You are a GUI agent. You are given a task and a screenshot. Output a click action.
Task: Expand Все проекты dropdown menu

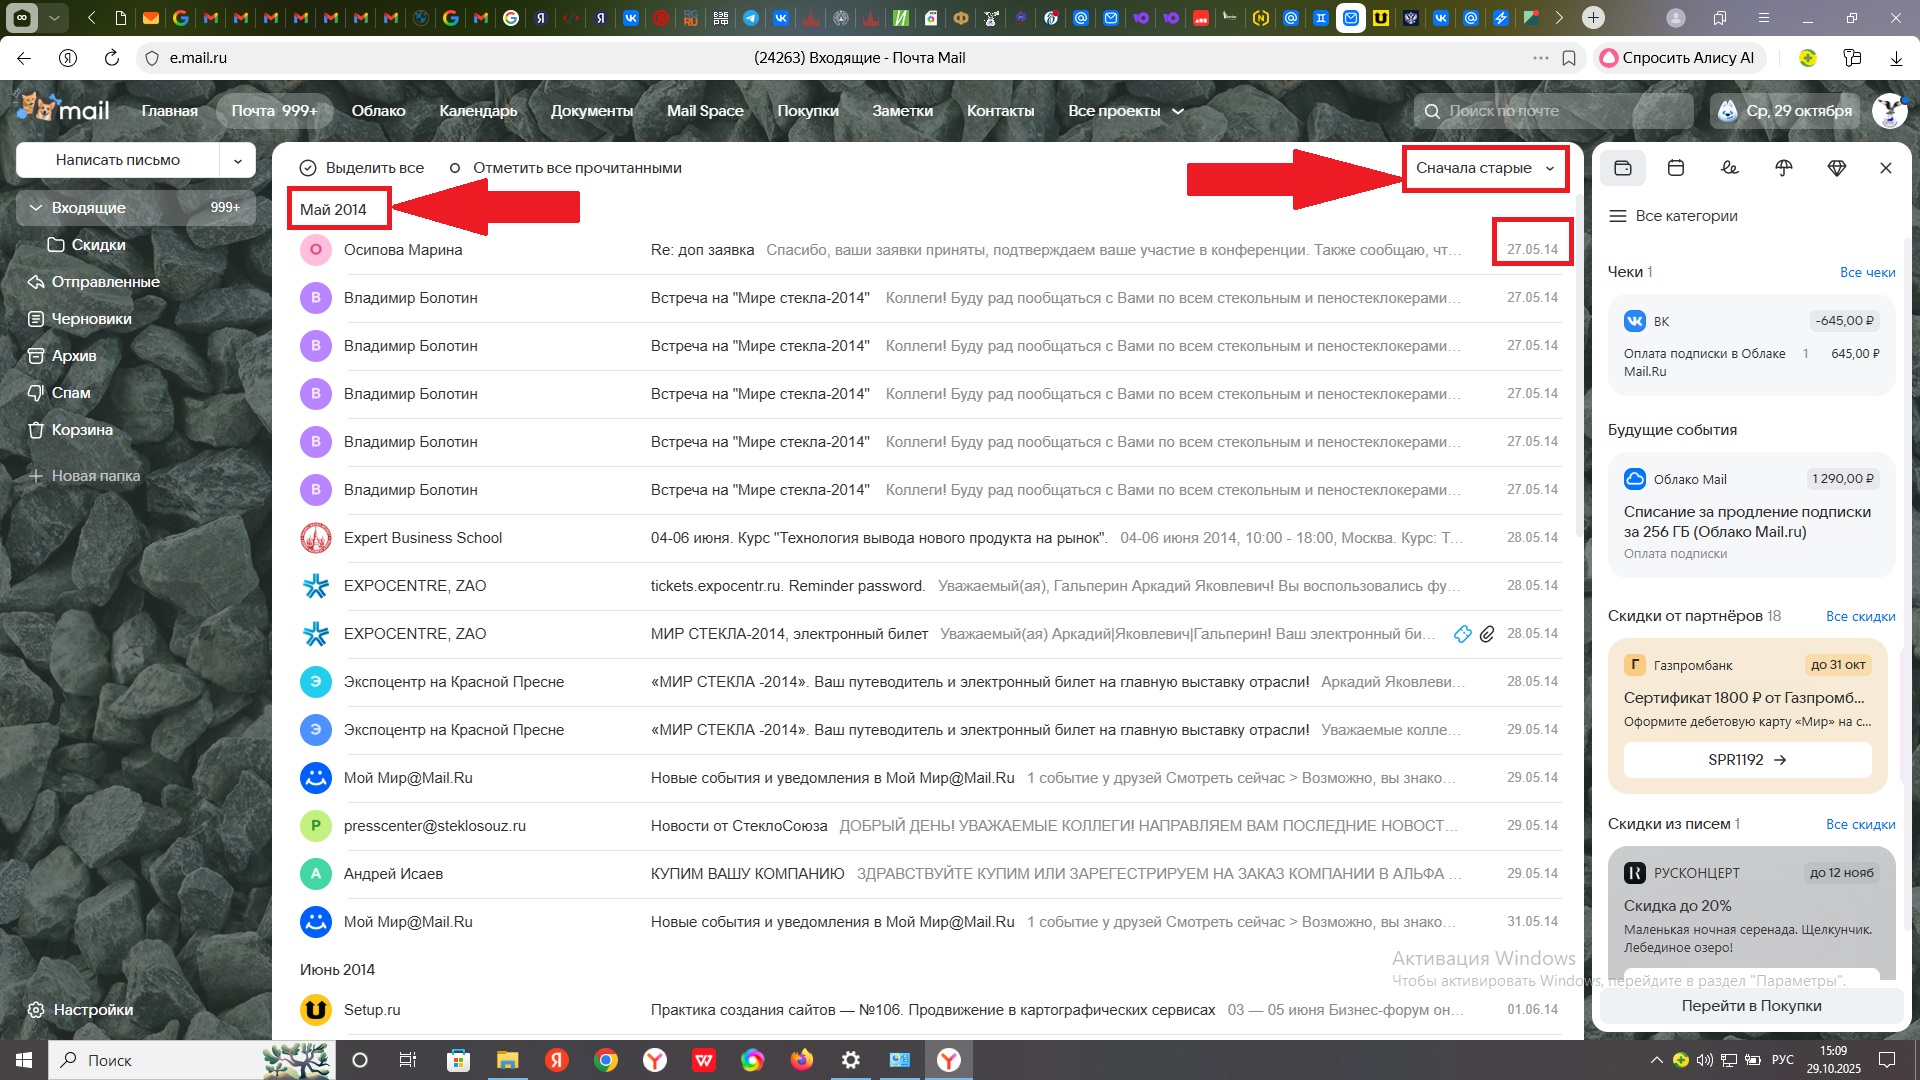click(1125, 111)
